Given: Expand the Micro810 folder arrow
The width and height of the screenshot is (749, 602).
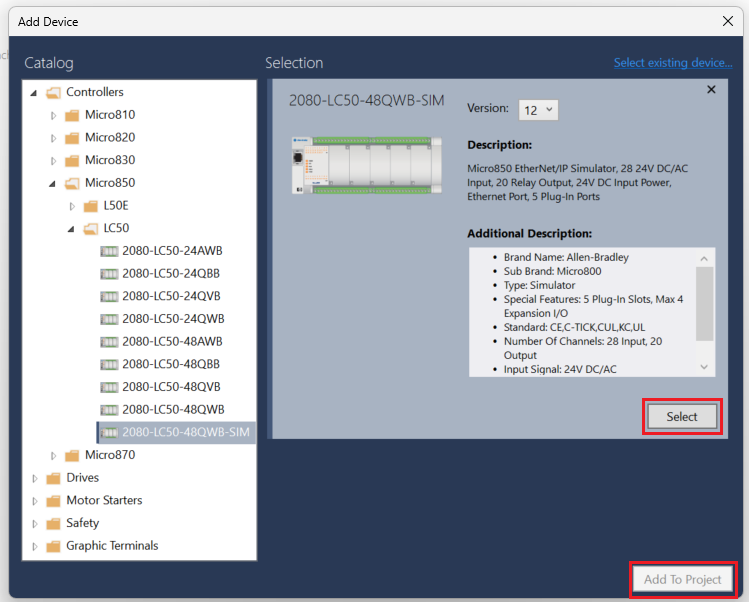Looking at the screenshot, I should pyautogui.click(x=53, y=116).
